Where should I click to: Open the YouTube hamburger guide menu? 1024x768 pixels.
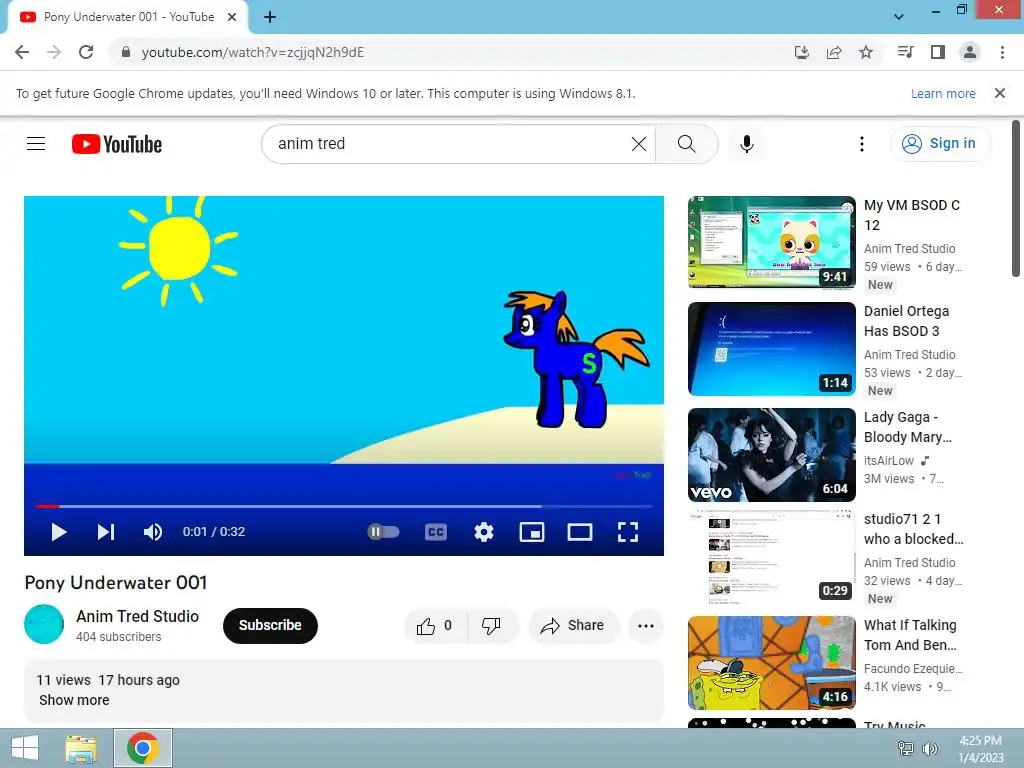click(x=36, y=144)
